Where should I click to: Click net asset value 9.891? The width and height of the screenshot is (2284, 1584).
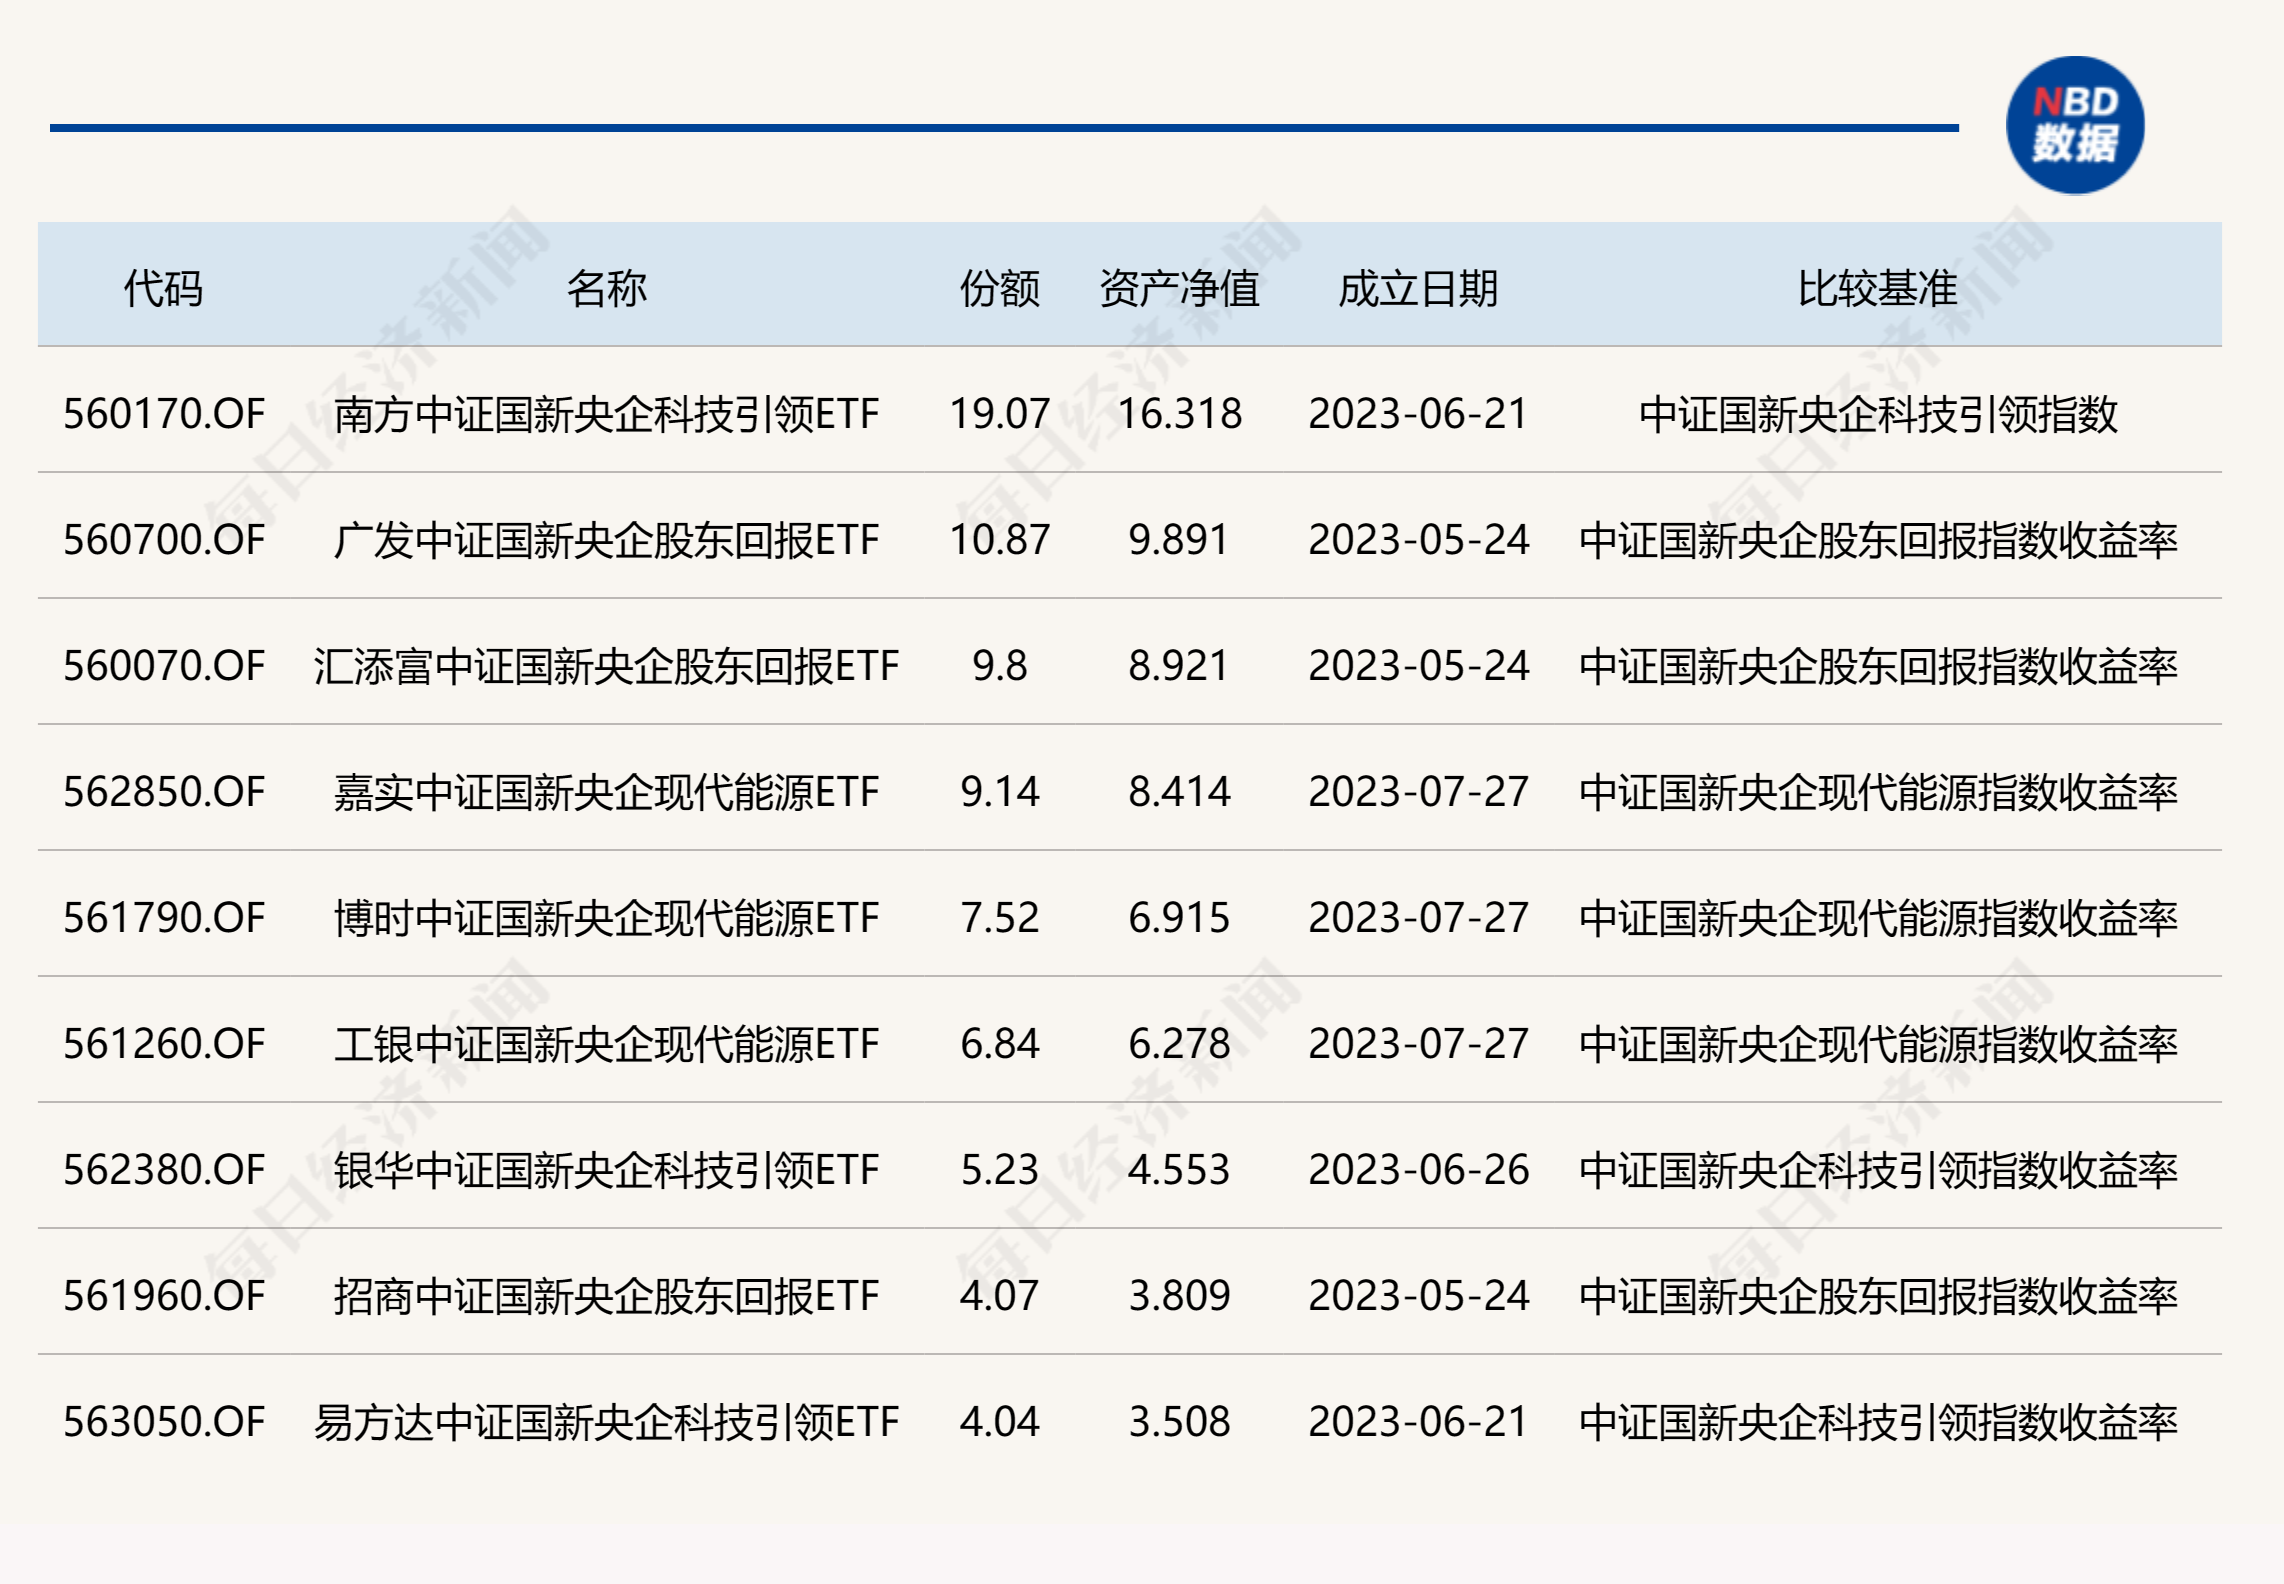point(1179,540)
